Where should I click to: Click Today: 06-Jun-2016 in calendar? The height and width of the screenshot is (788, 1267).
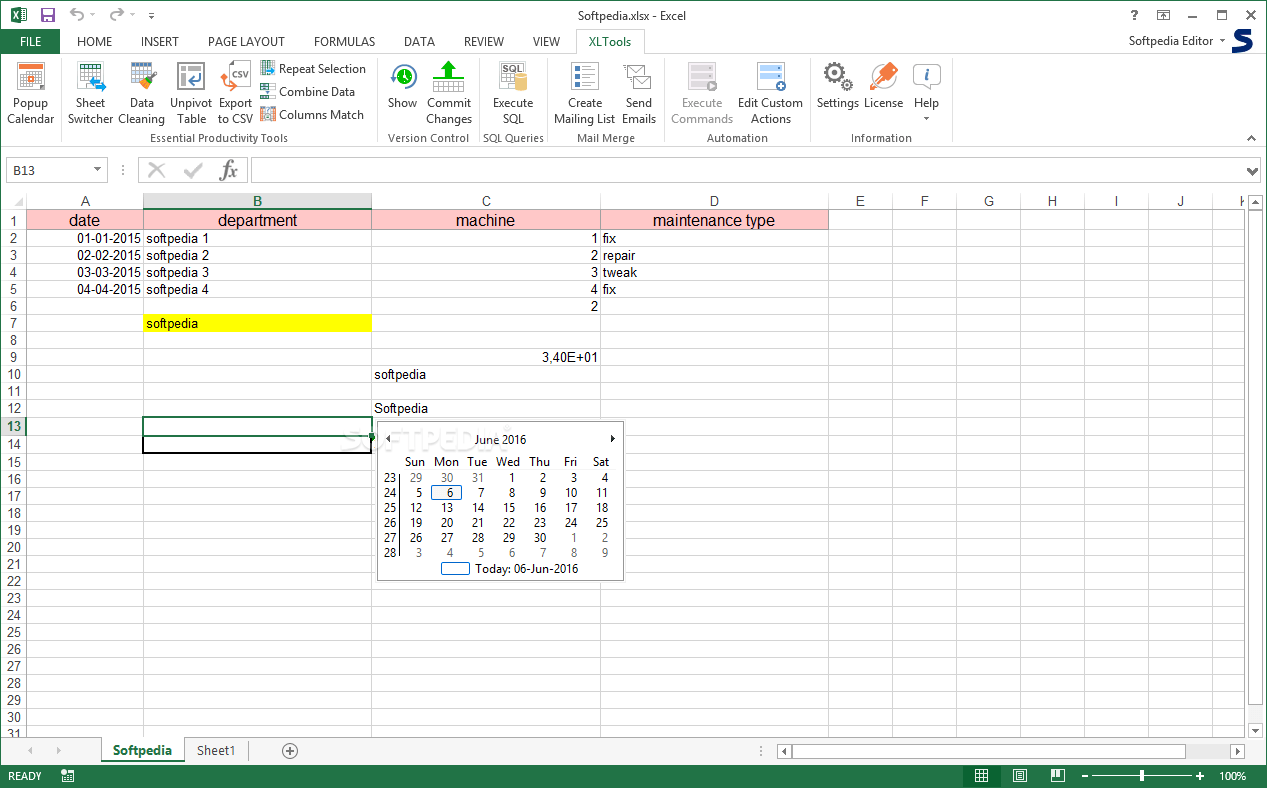click(x=509, y=569)
